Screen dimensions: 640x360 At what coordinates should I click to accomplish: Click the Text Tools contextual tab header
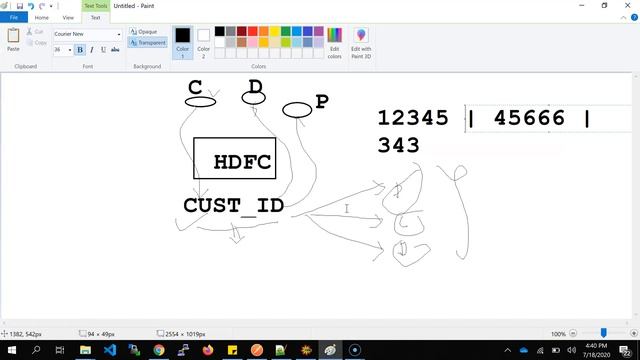click(96, 6)
